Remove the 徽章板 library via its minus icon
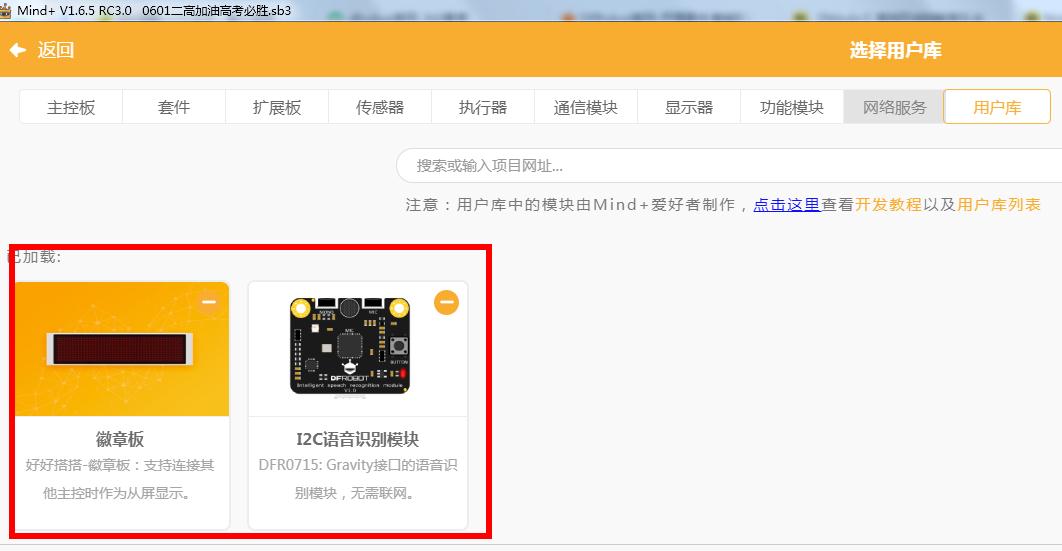Screen dimensions: 1062x551 (x=209, y=303)
